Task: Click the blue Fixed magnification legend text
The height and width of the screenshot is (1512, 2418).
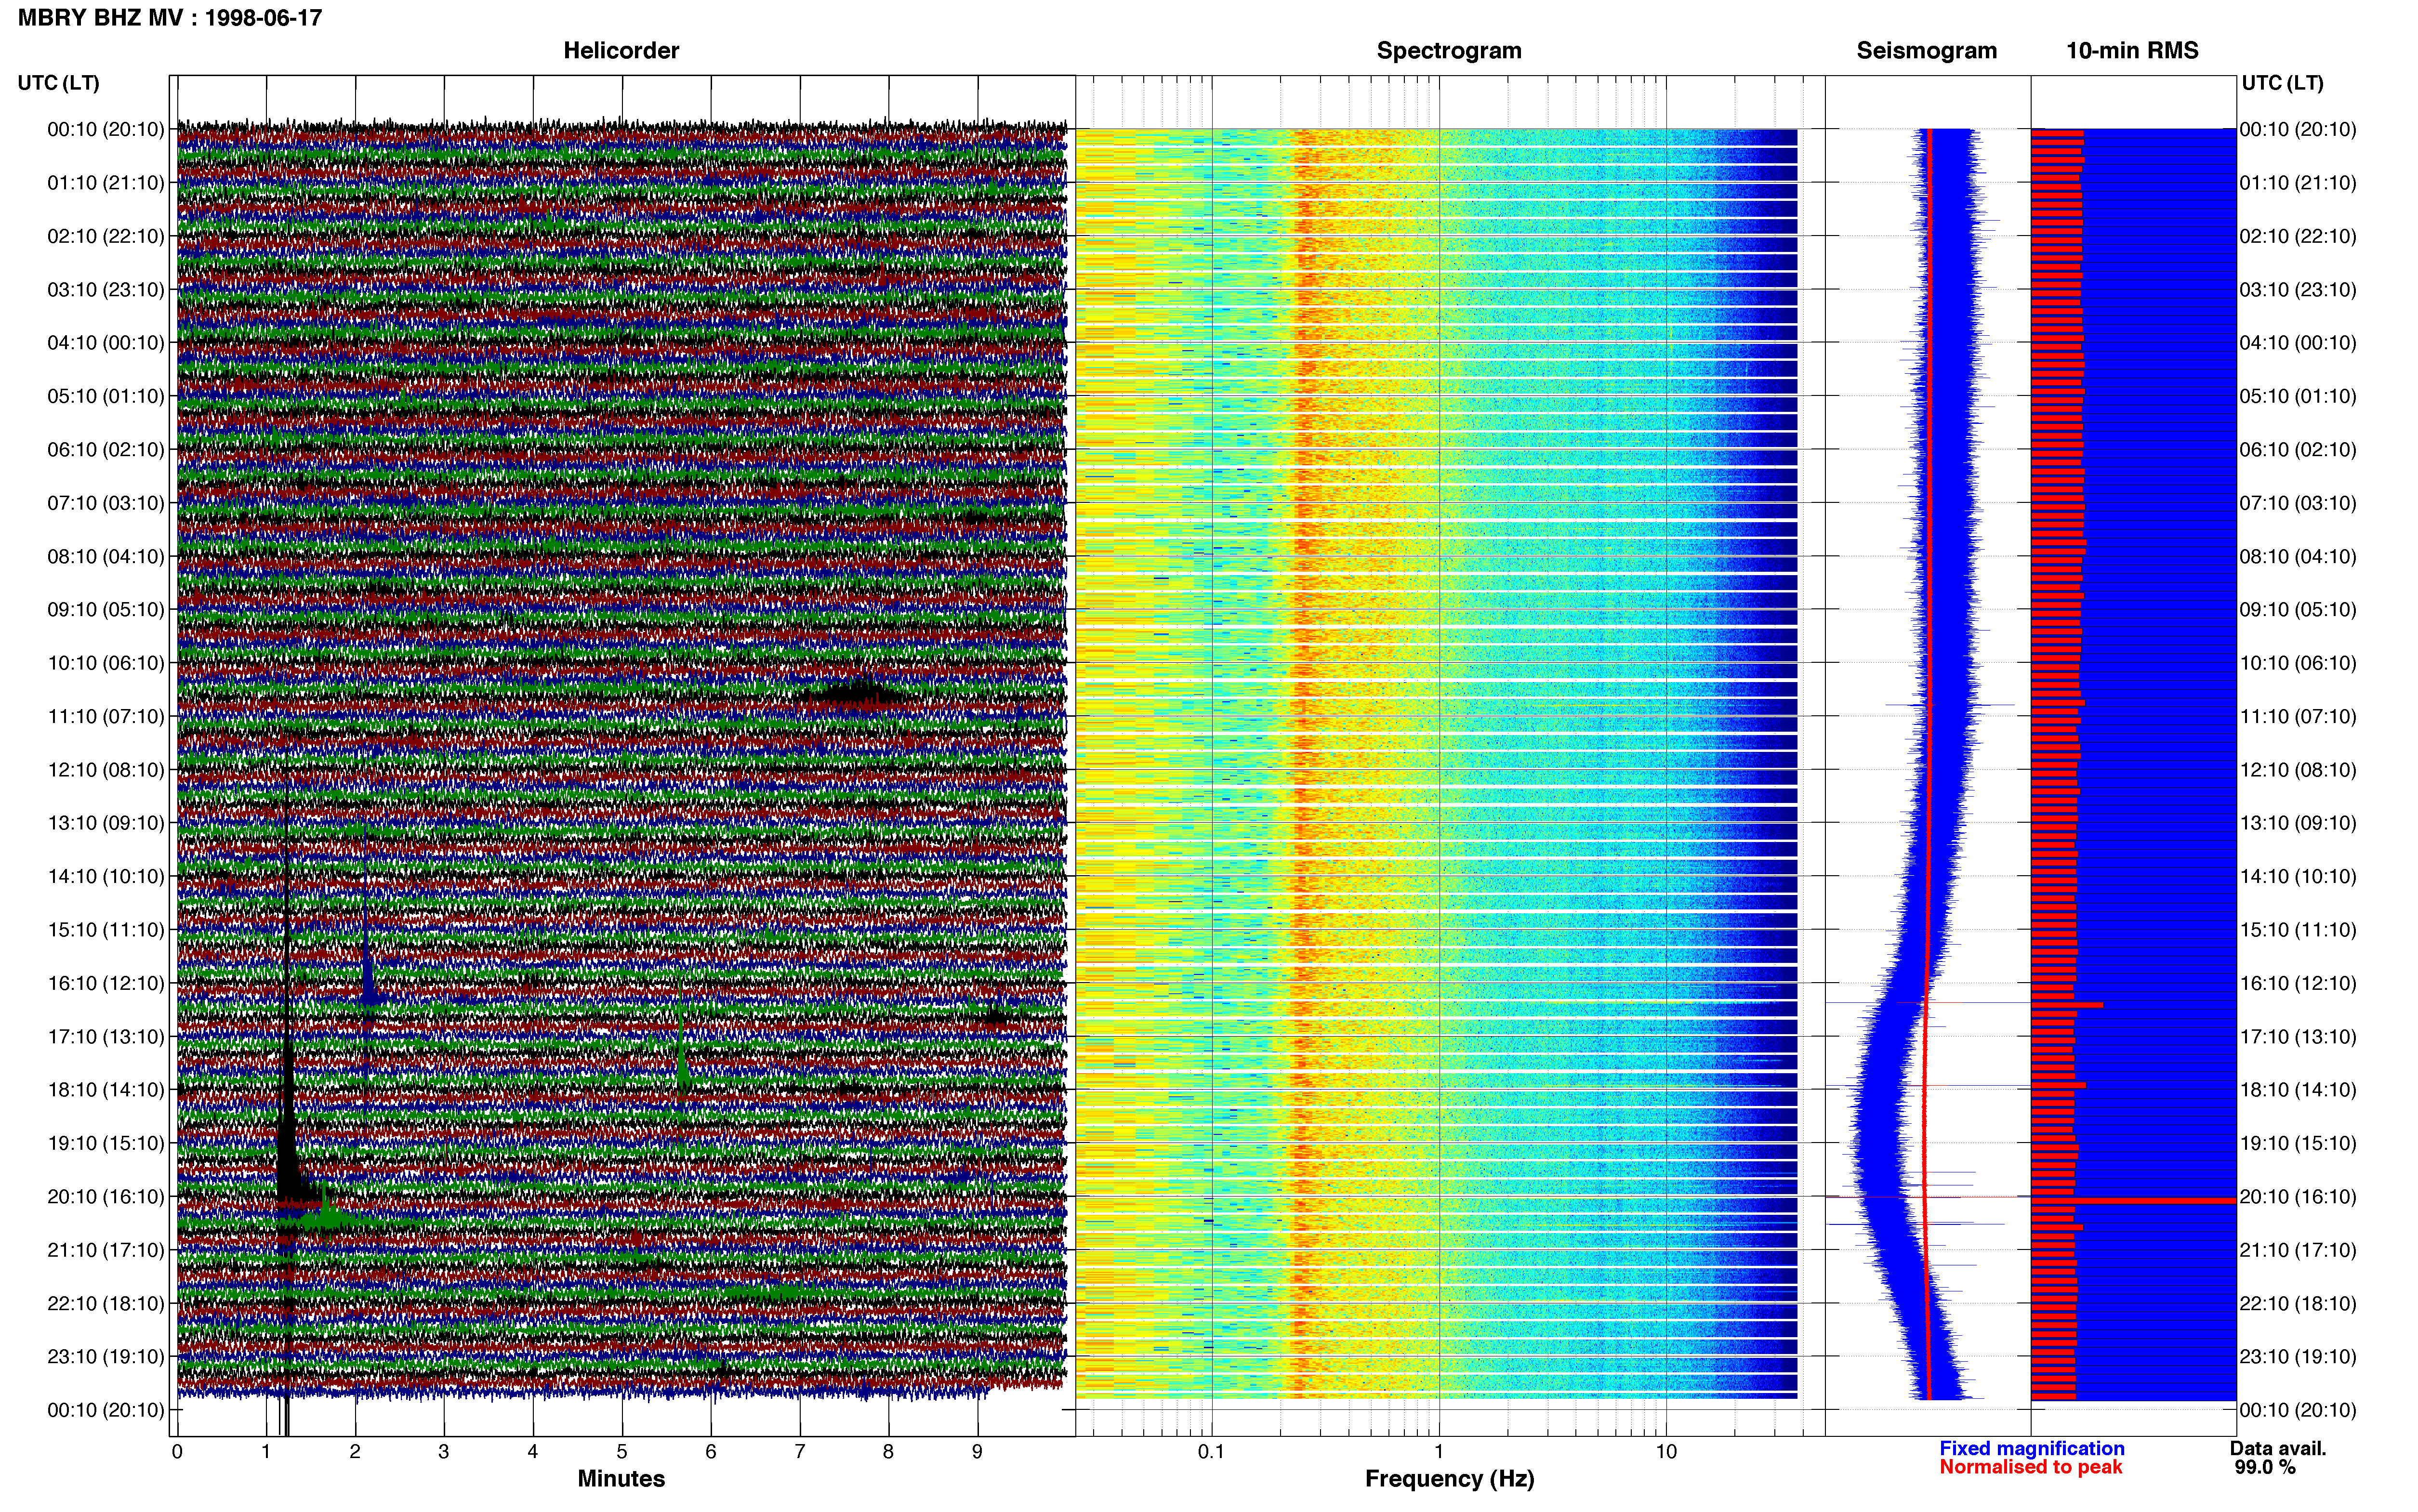Action: 2032,1448
